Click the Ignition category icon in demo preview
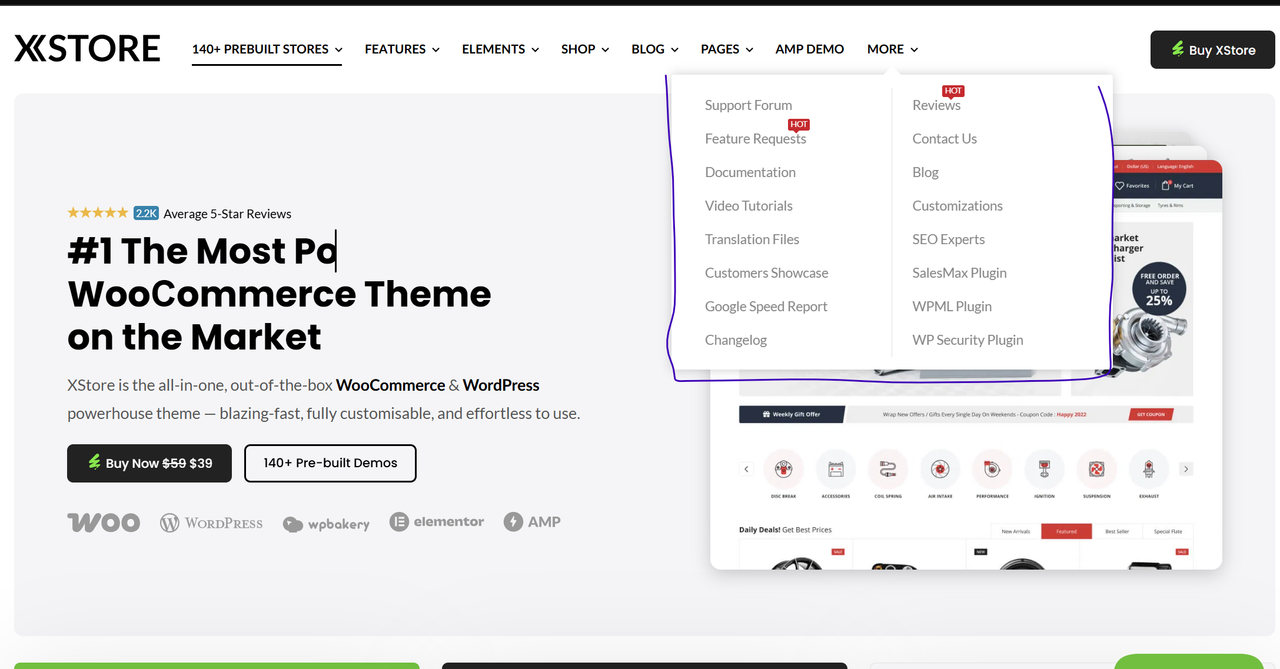Screen dimensions: 1280x669 [x=1044, y=468]
